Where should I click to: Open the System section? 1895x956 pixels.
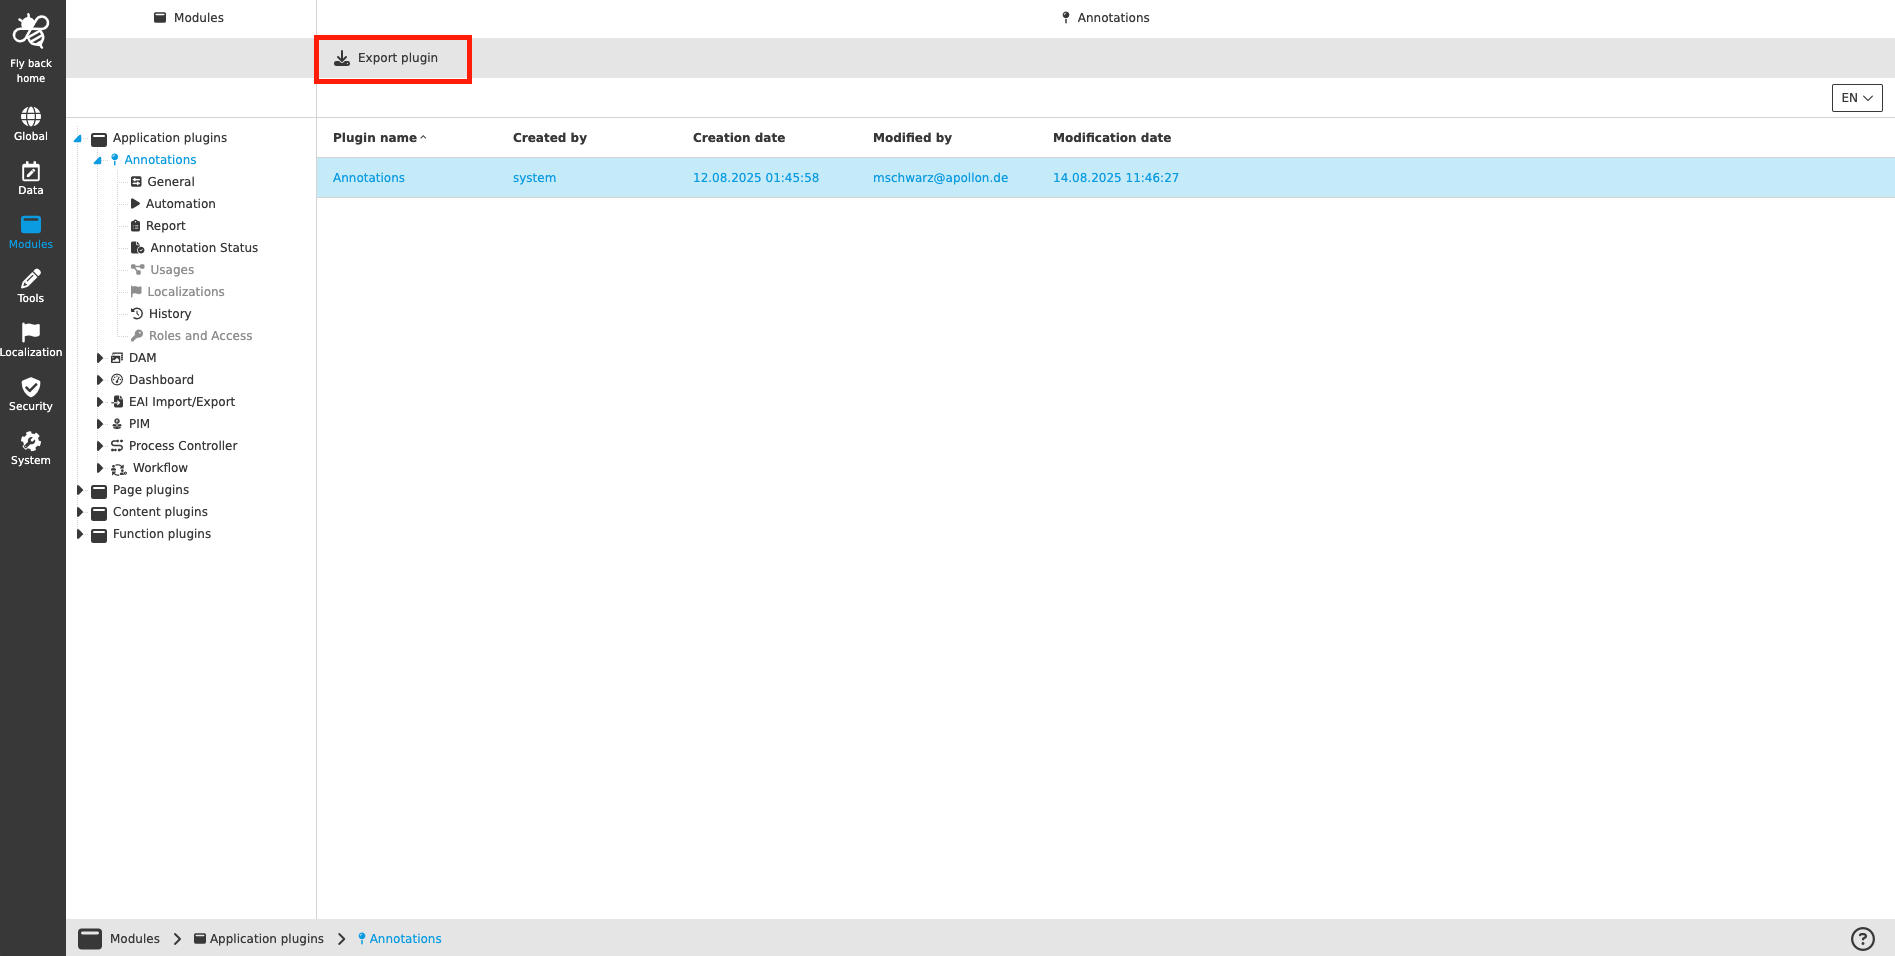tap(30, 446)
